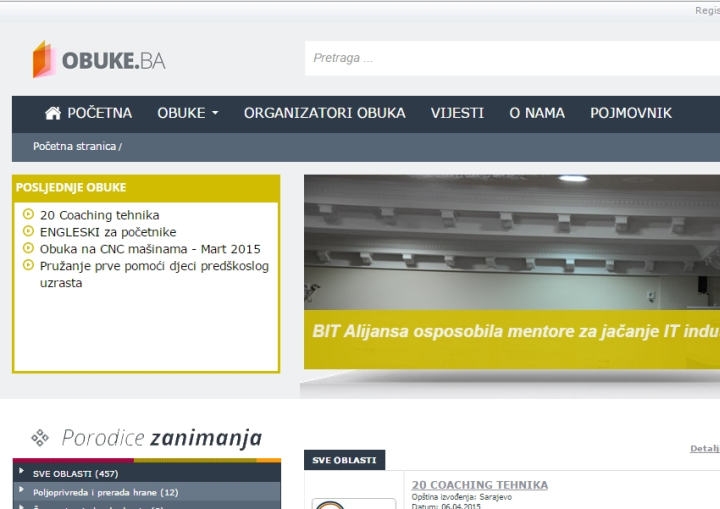This screenshot has height=509, width=720.
Task: Click the bullet icon beside ENGLESKI za početnike
Action: click(x=28, y=231)
